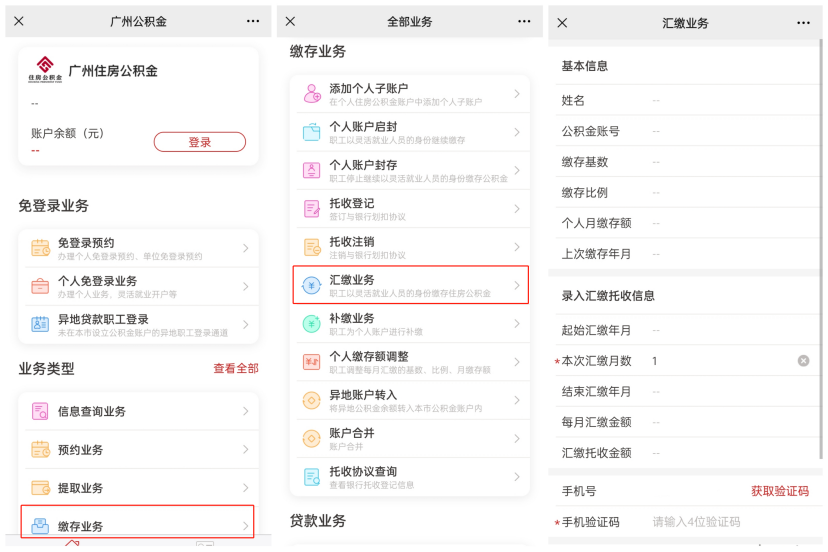Tap the 账户合并 orange icon
Screen dimensions: 828x552
(312, 438)
